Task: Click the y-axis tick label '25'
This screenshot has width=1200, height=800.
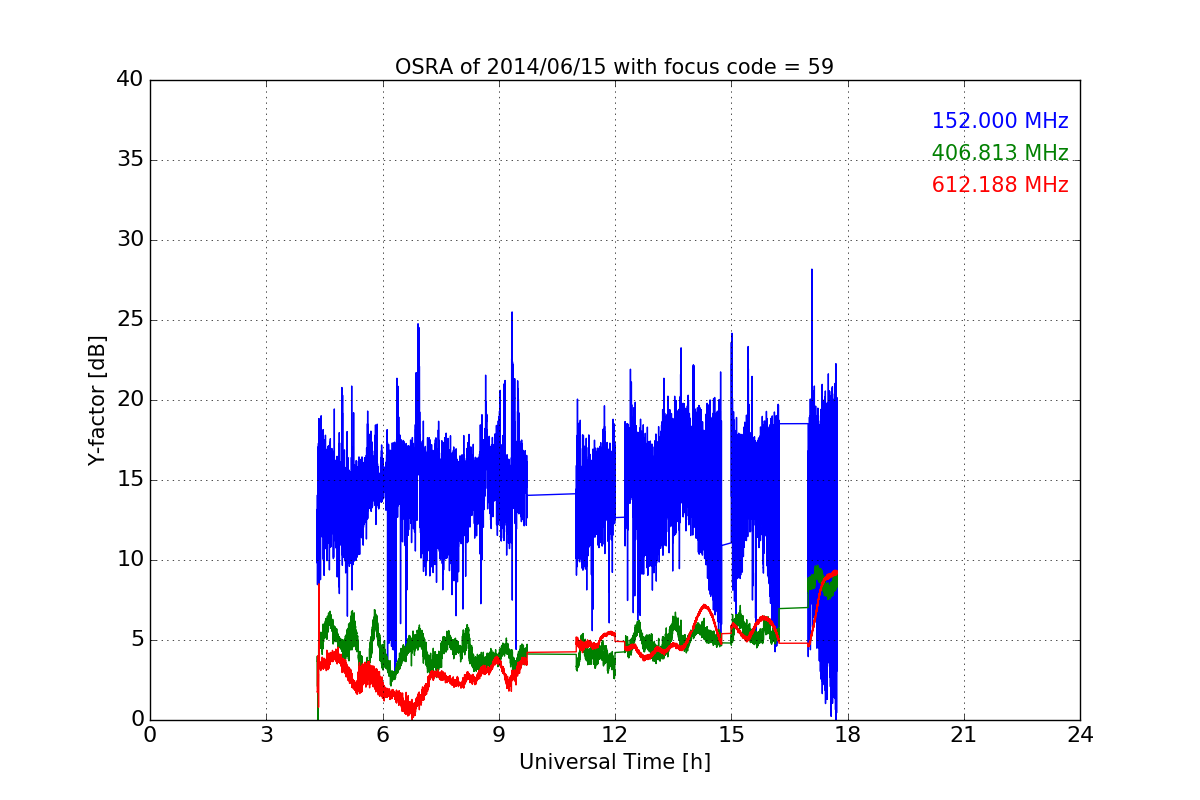Action: coord(130,320)
